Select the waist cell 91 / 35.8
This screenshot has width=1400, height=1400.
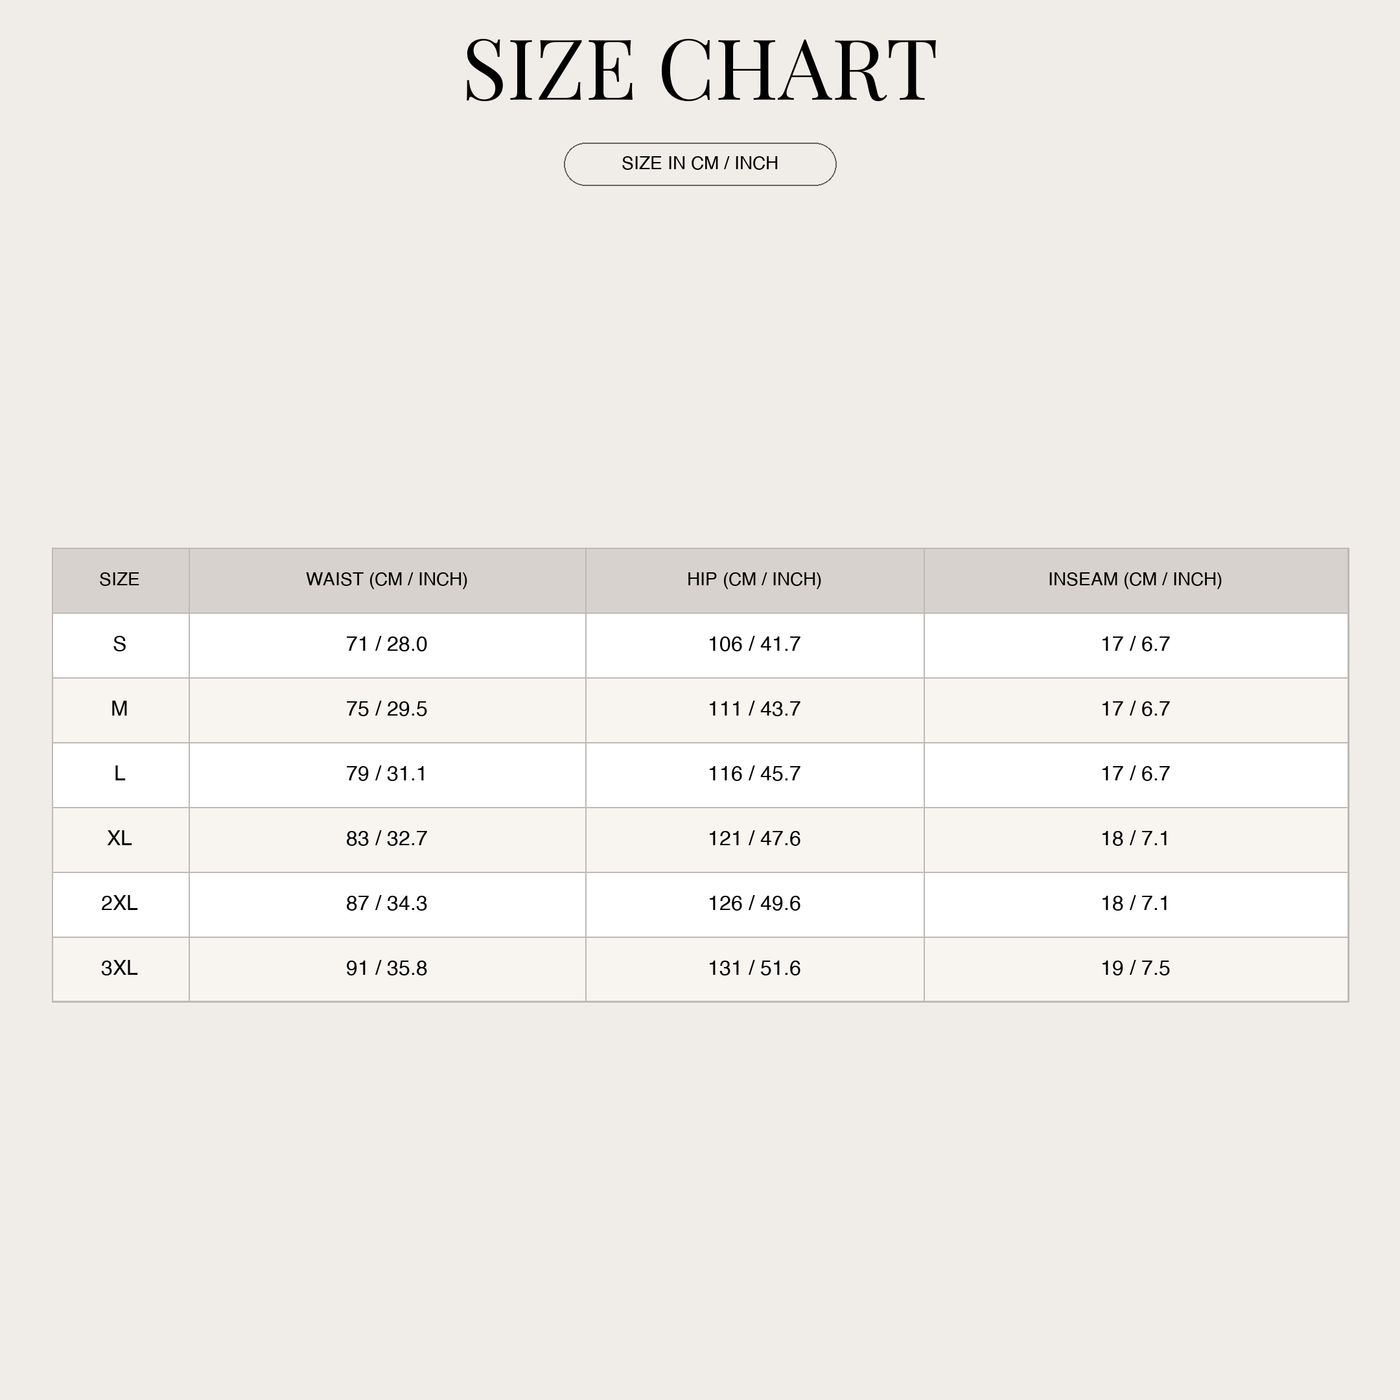click(x=387, y=969)
